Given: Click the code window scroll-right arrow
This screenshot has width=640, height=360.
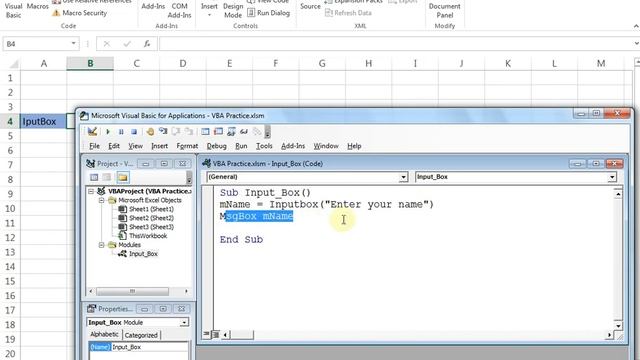Looking at the screenshot, I should coord(609,335).
